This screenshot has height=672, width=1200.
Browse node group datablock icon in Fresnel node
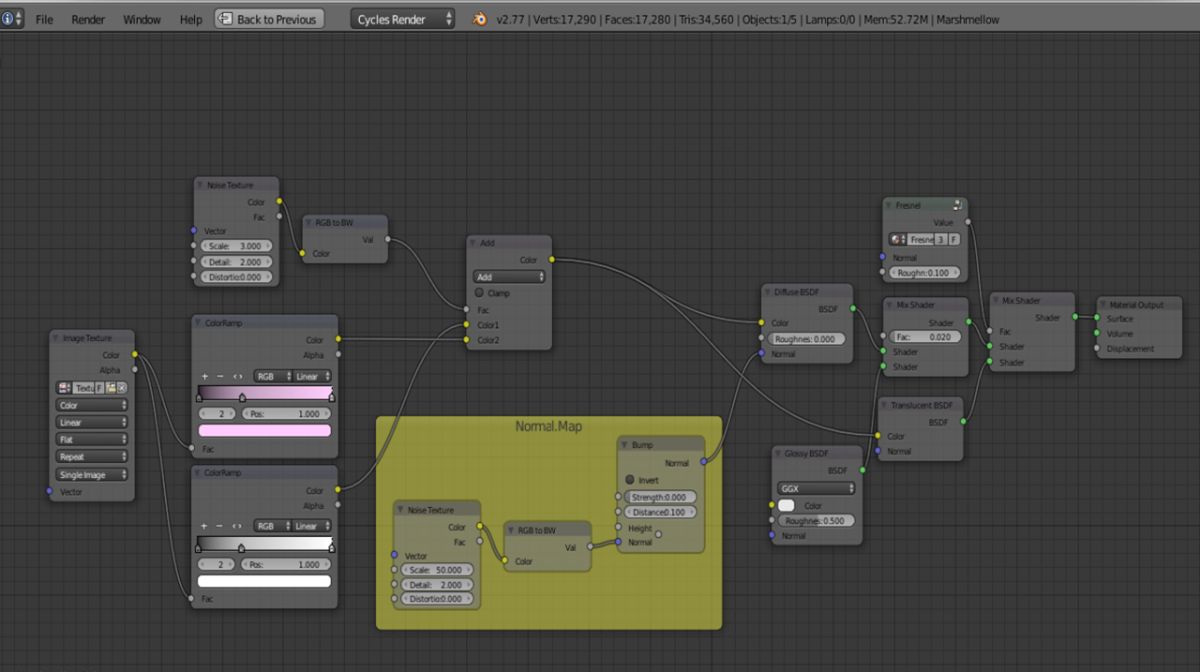[x=897, y=240]
